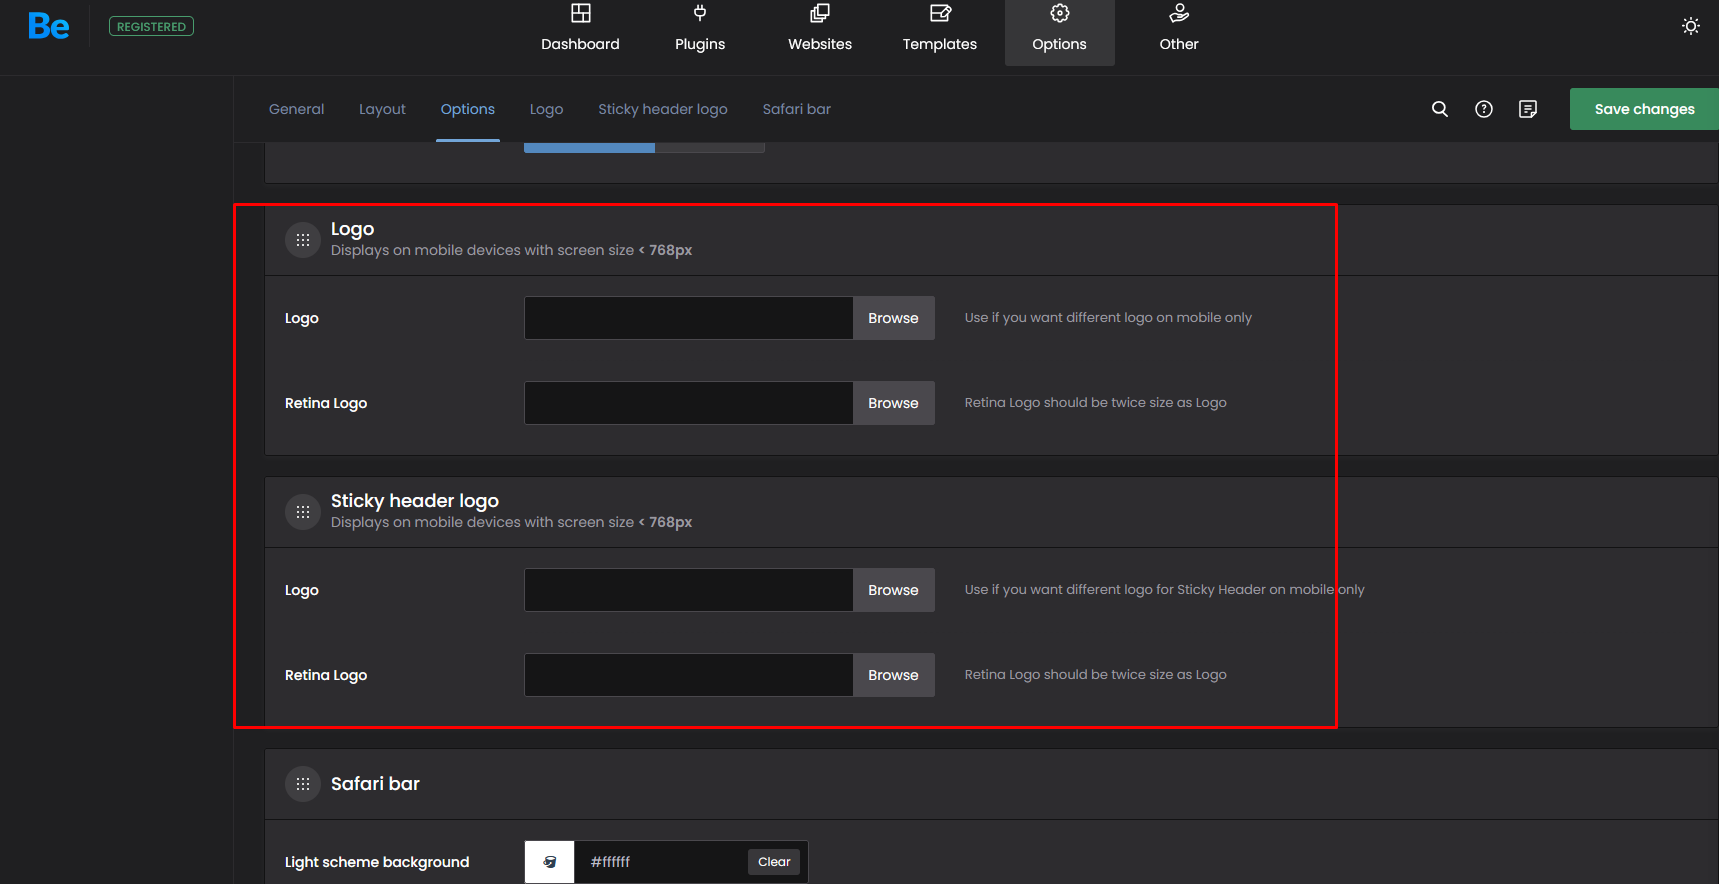Switch to the General tab
Viewport: 1719px width, 884px height.
point(296,109)
